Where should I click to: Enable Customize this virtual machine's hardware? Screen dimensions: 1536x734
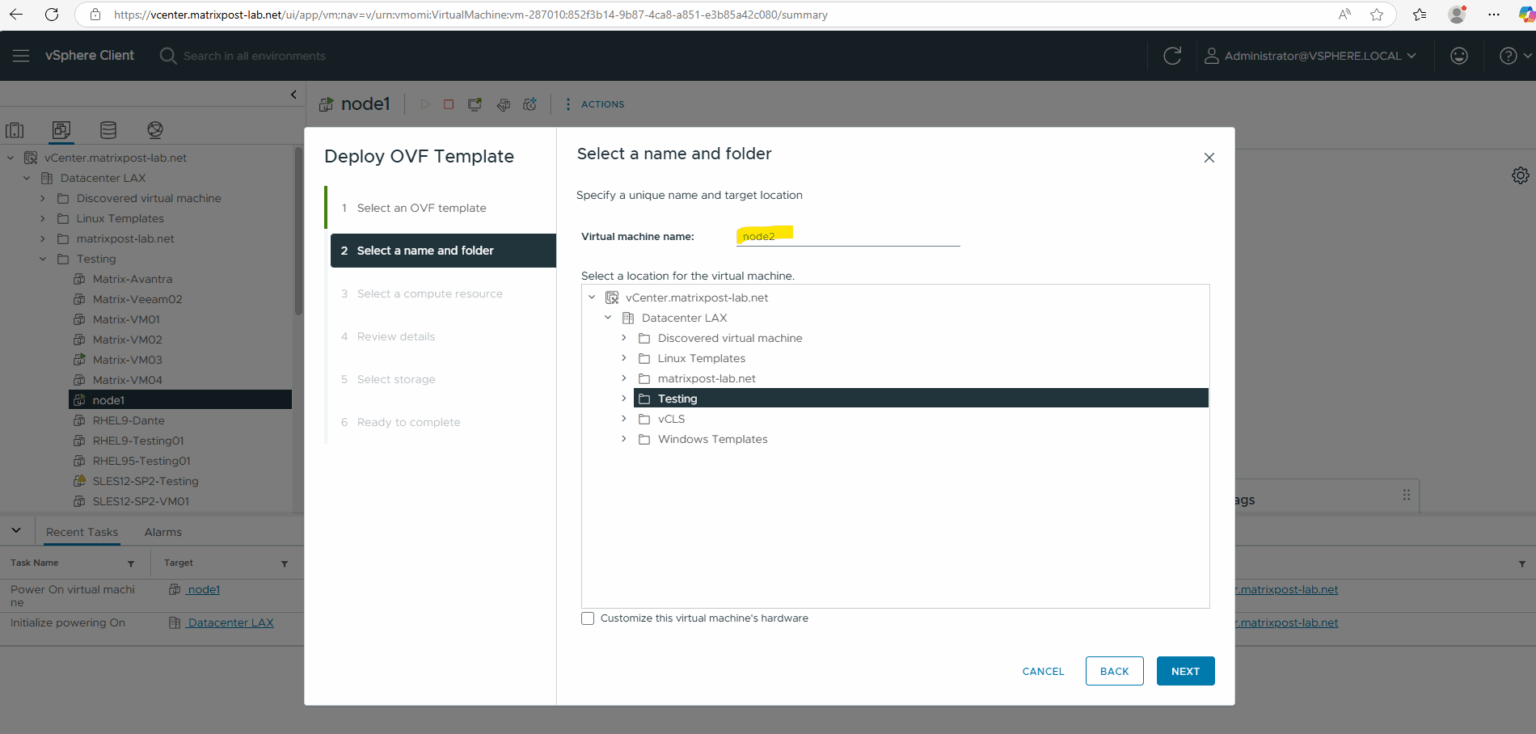588,618
